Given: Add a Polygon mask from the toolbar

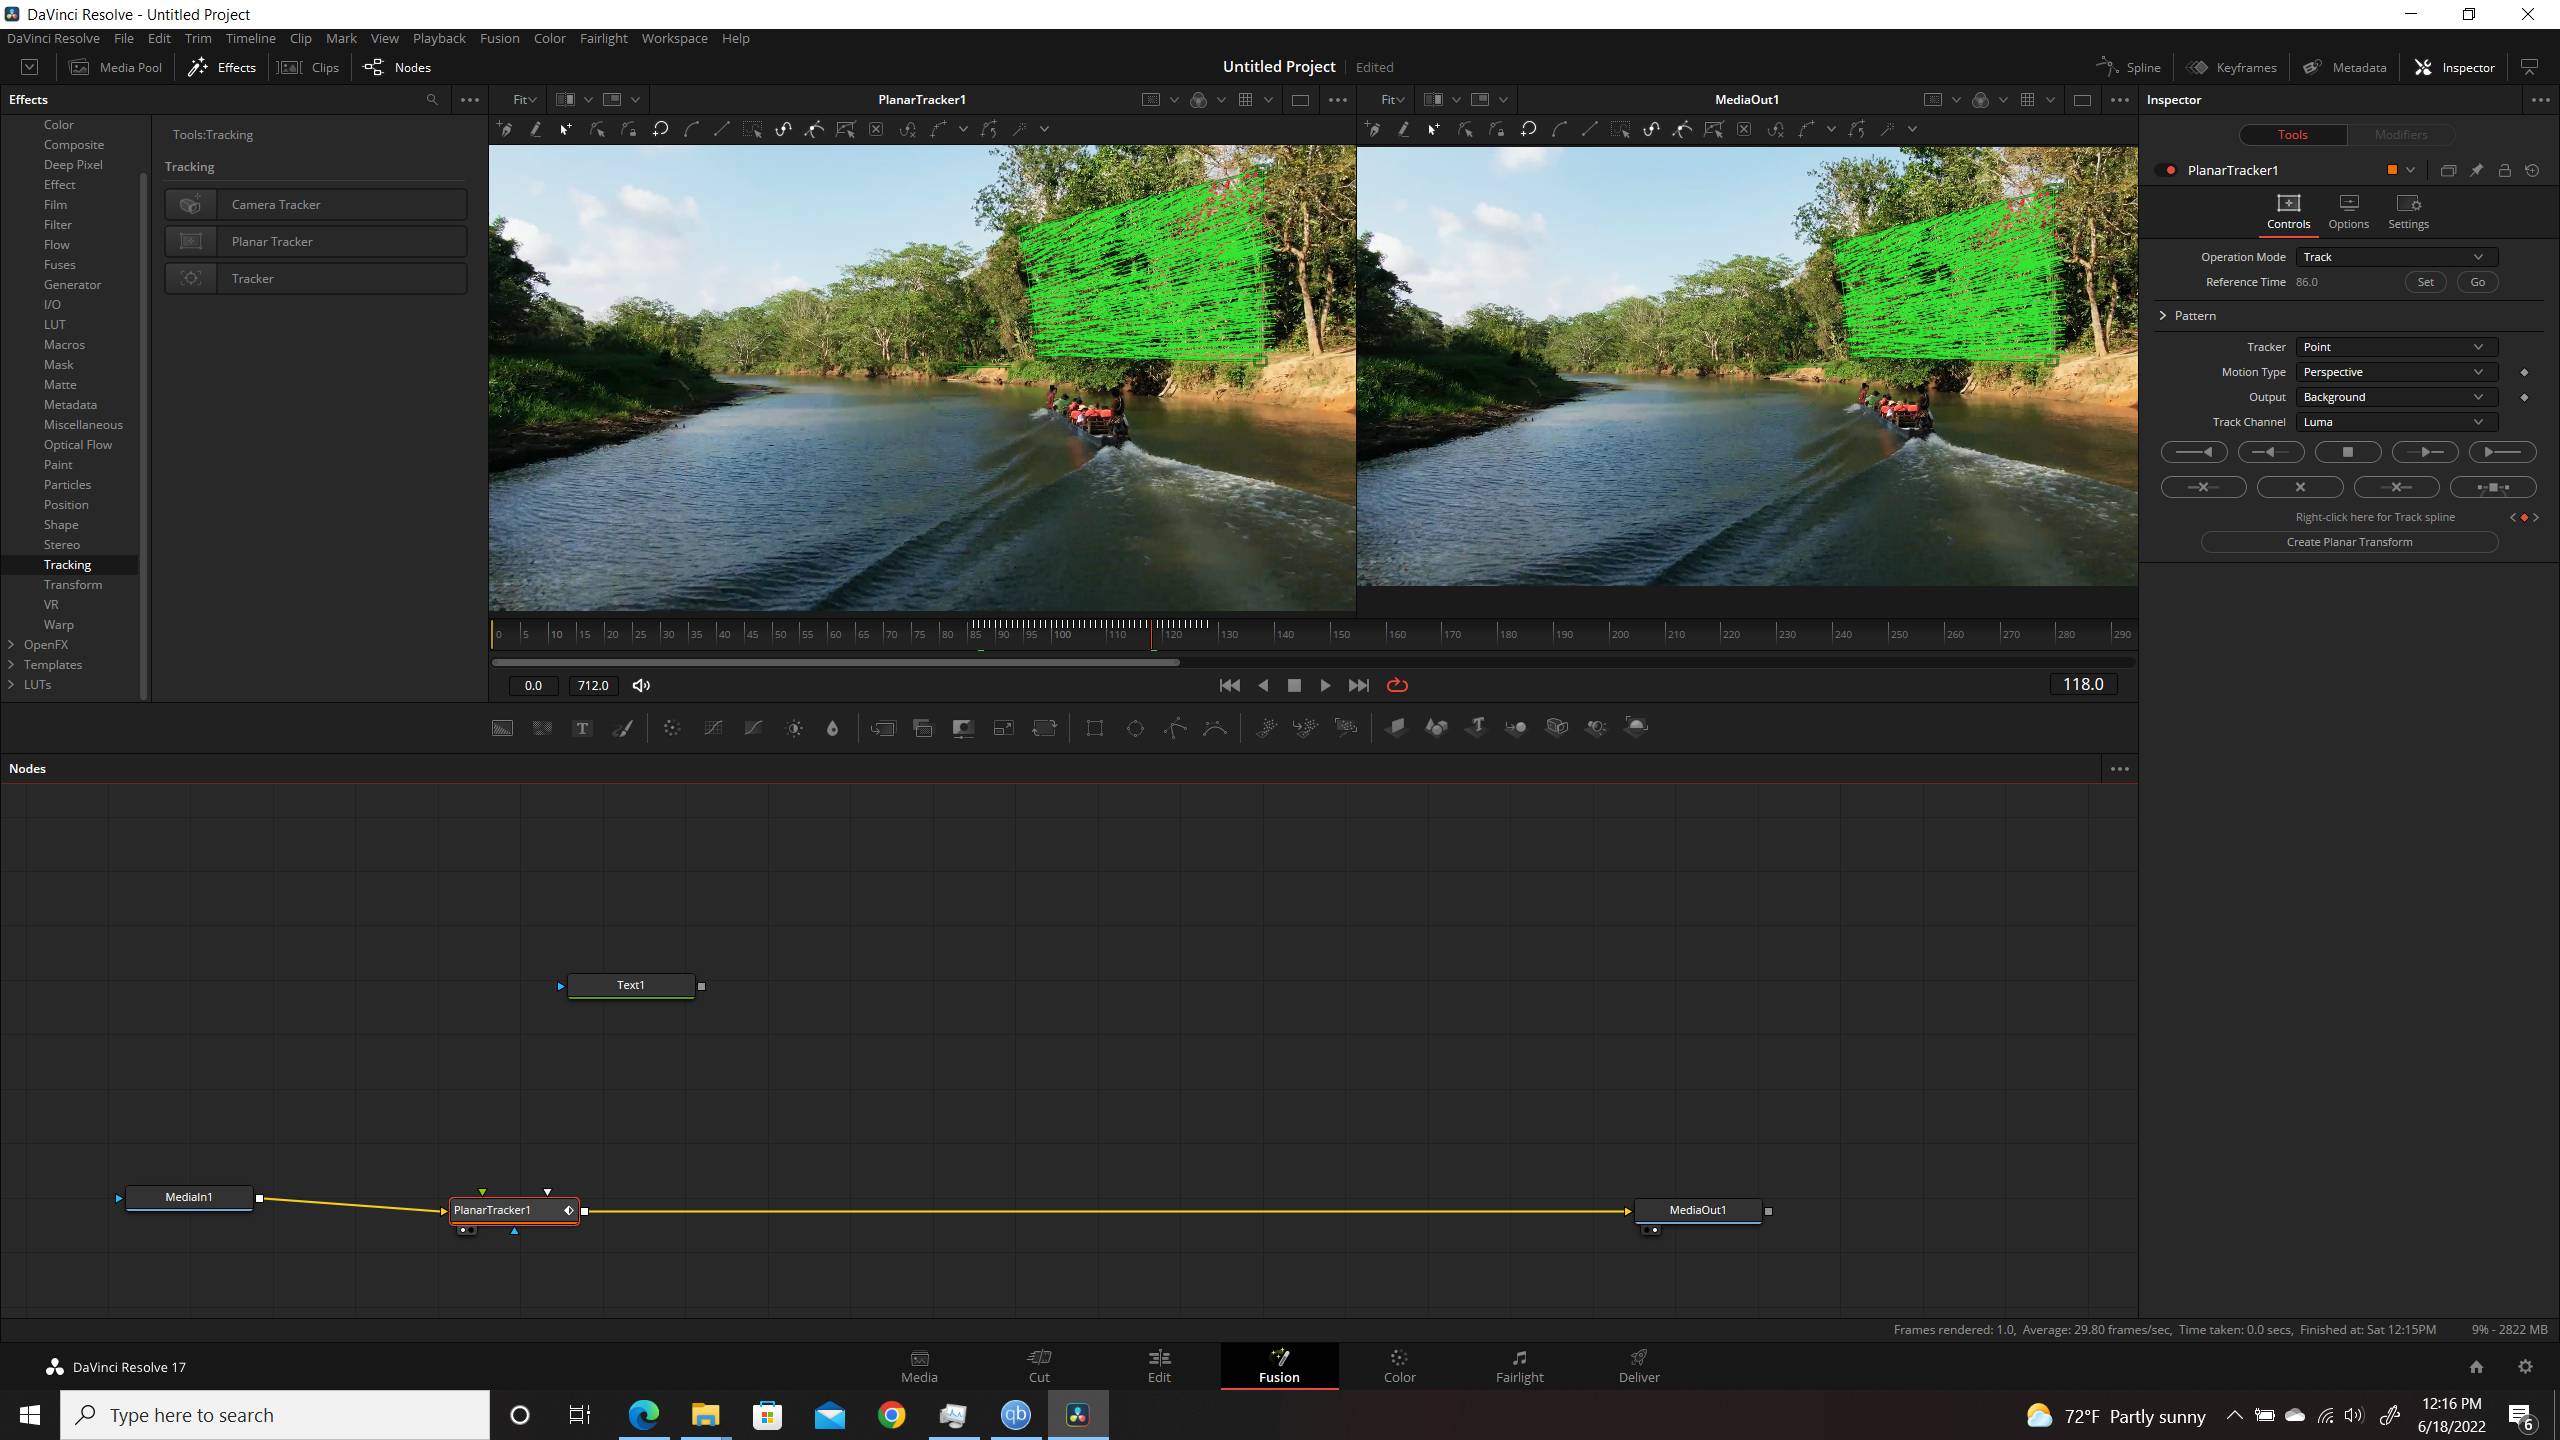Looking at the screenshot, I should click(1175, 728).
